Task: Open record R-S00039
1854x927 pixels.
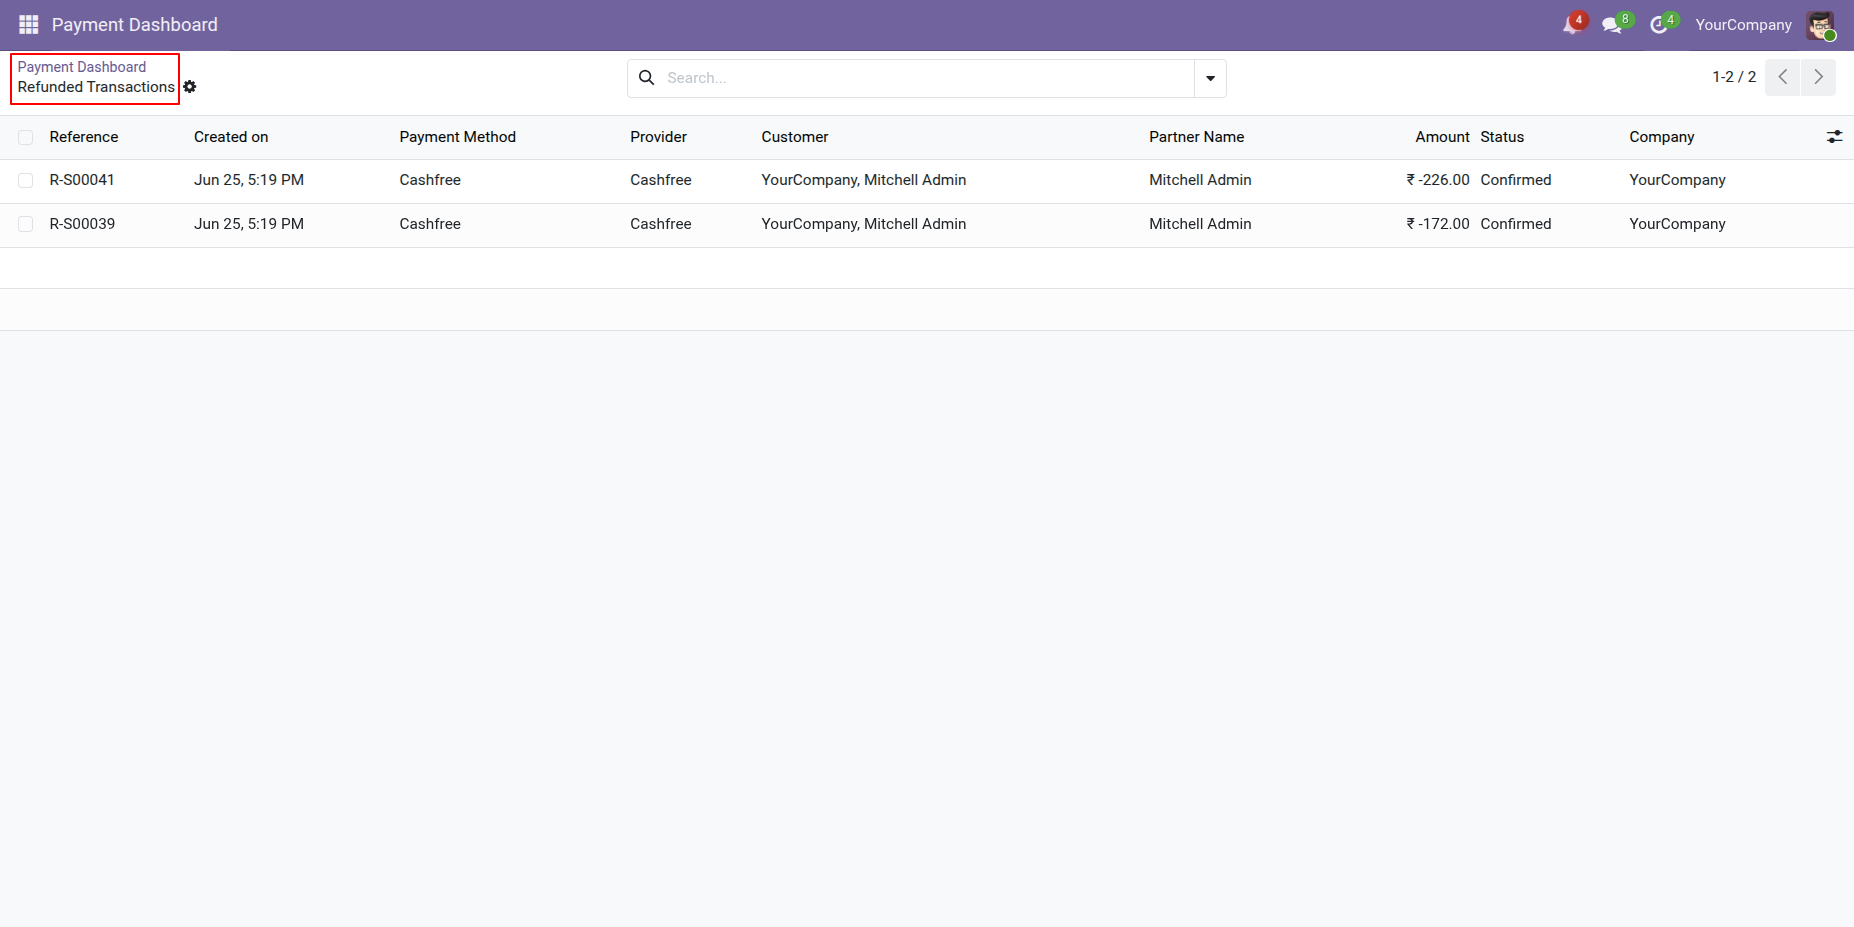Action: [82, 224]
